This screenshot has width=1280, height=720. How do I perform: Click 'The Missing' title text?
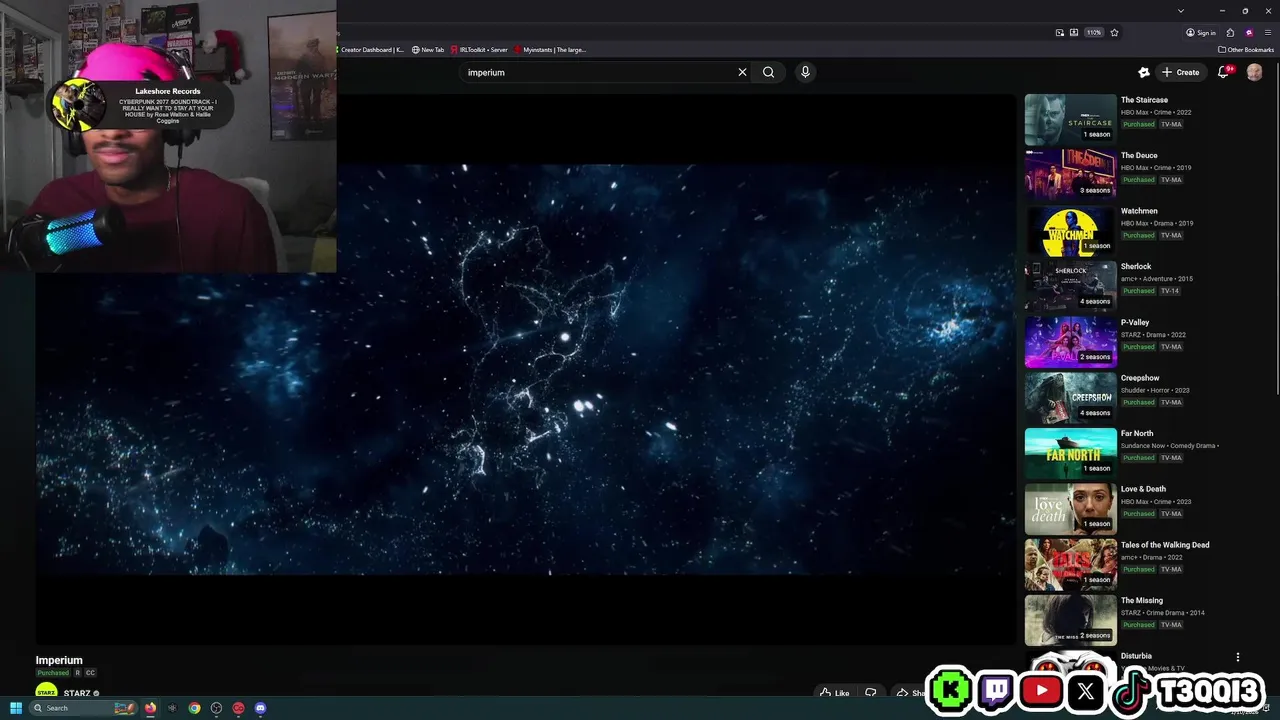(1142, 601)
